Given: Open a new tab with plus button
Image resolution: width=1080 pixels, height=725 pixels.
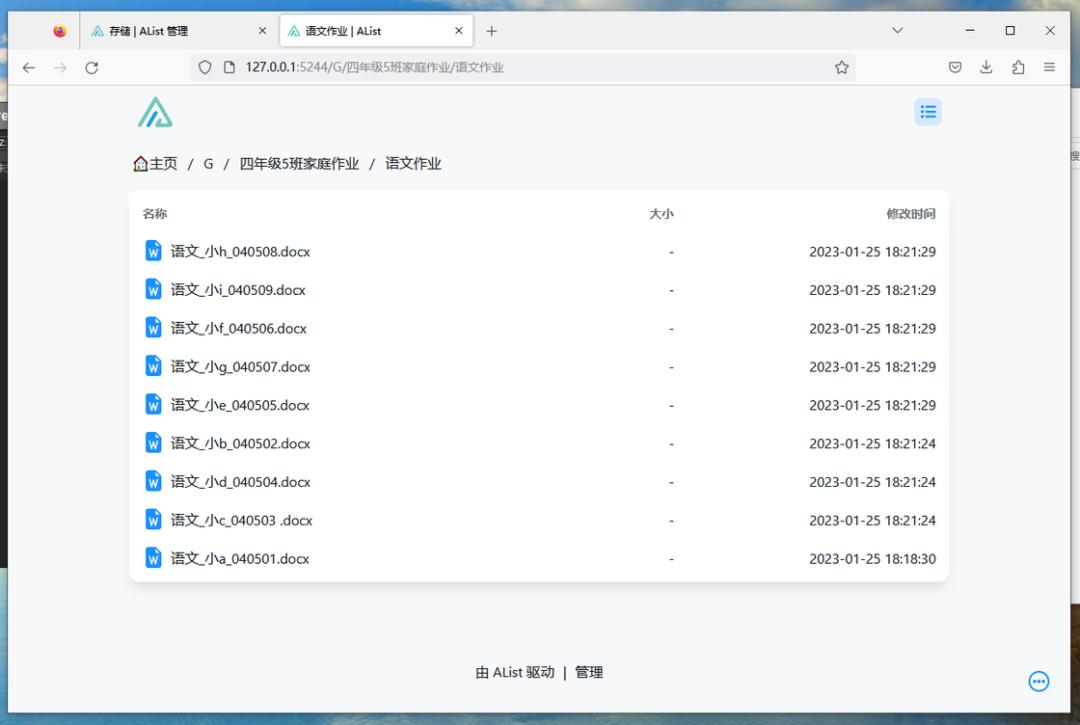Looking at the screenshot, I should (x=491, y=31).
